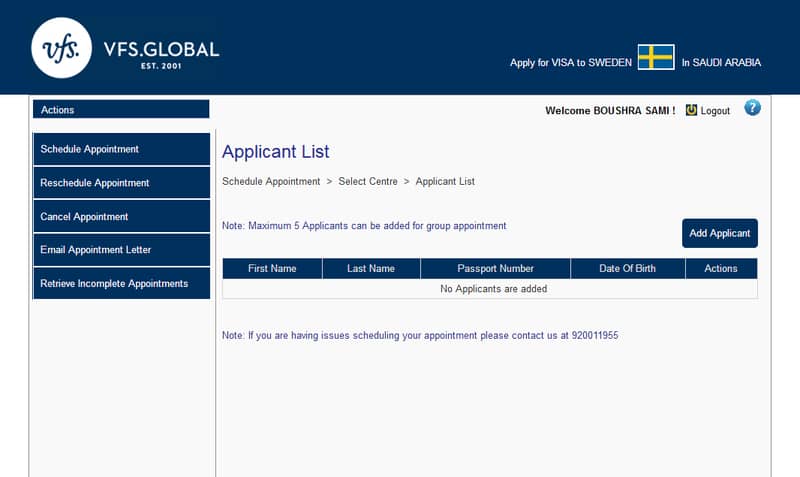Select Cancel Appointment in the sidebar
This screenshot has height=477, width=800.
(x=121, y=216)
